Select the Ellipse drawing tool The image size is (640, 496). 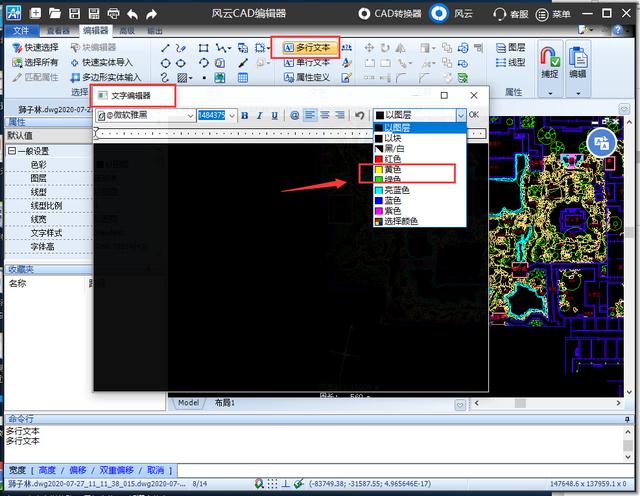(180, 63)
